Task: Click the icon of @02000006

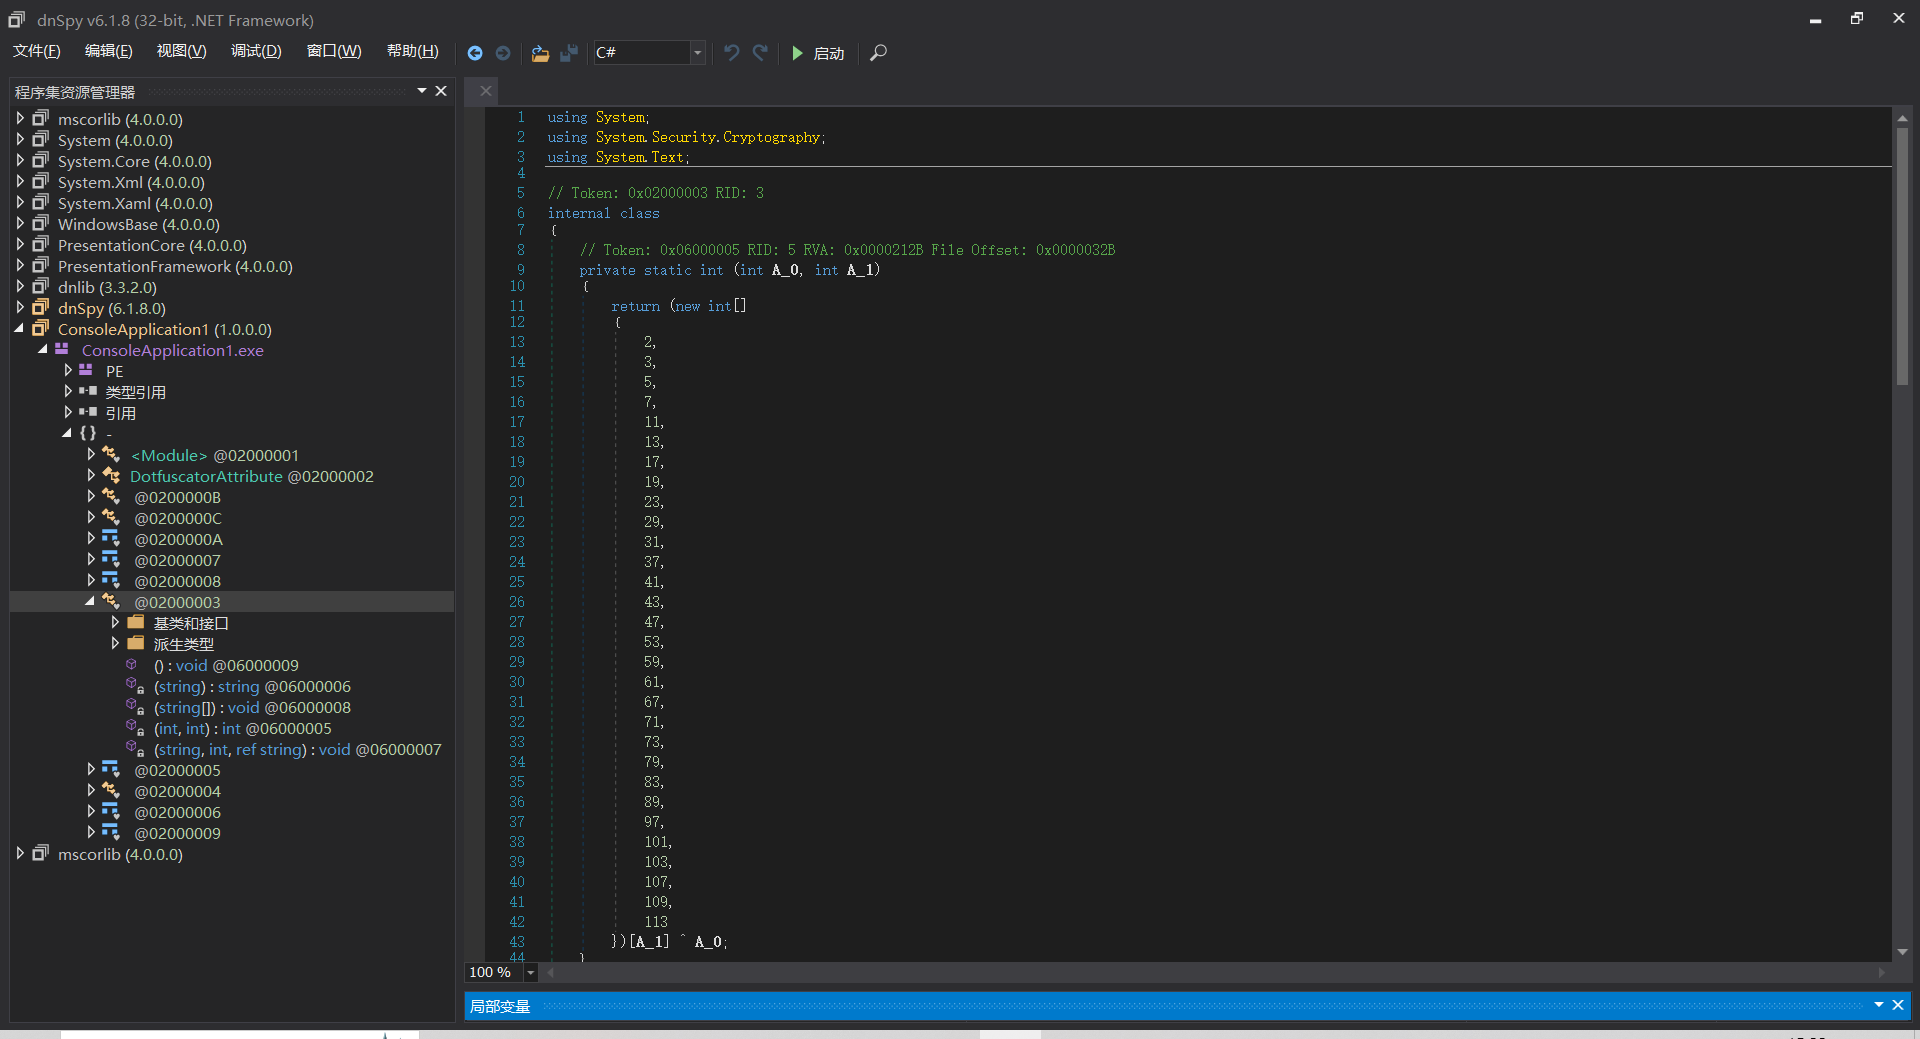Action: point(111,811)
